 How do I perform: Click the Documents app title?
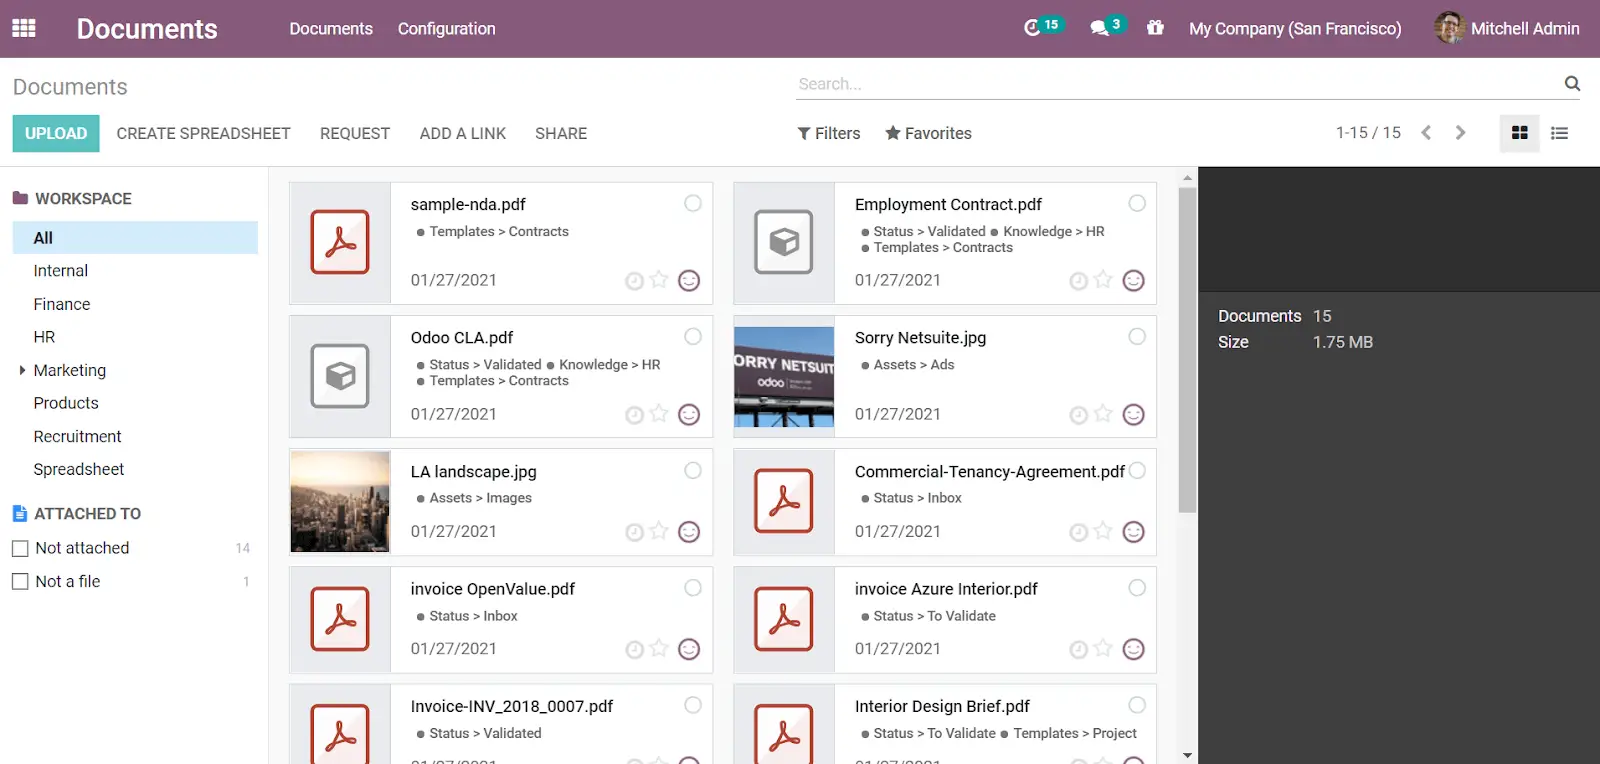(x=147, y=29)
